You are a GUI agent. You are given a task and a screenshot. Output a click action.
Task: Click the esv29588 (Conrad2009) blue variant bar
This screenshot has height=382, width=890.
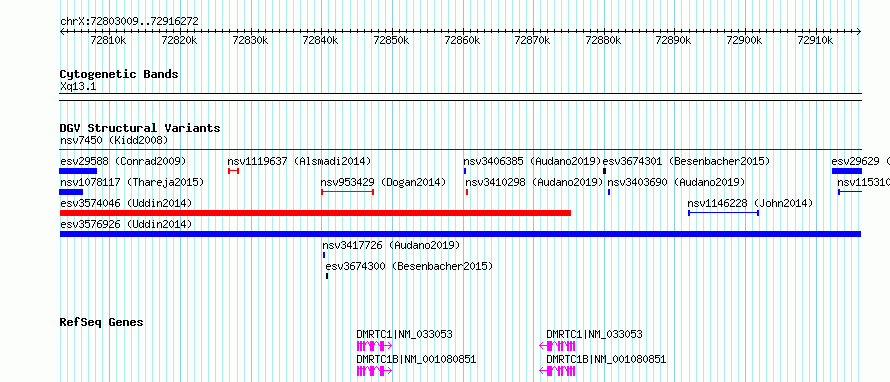click(x=78, y=171)
